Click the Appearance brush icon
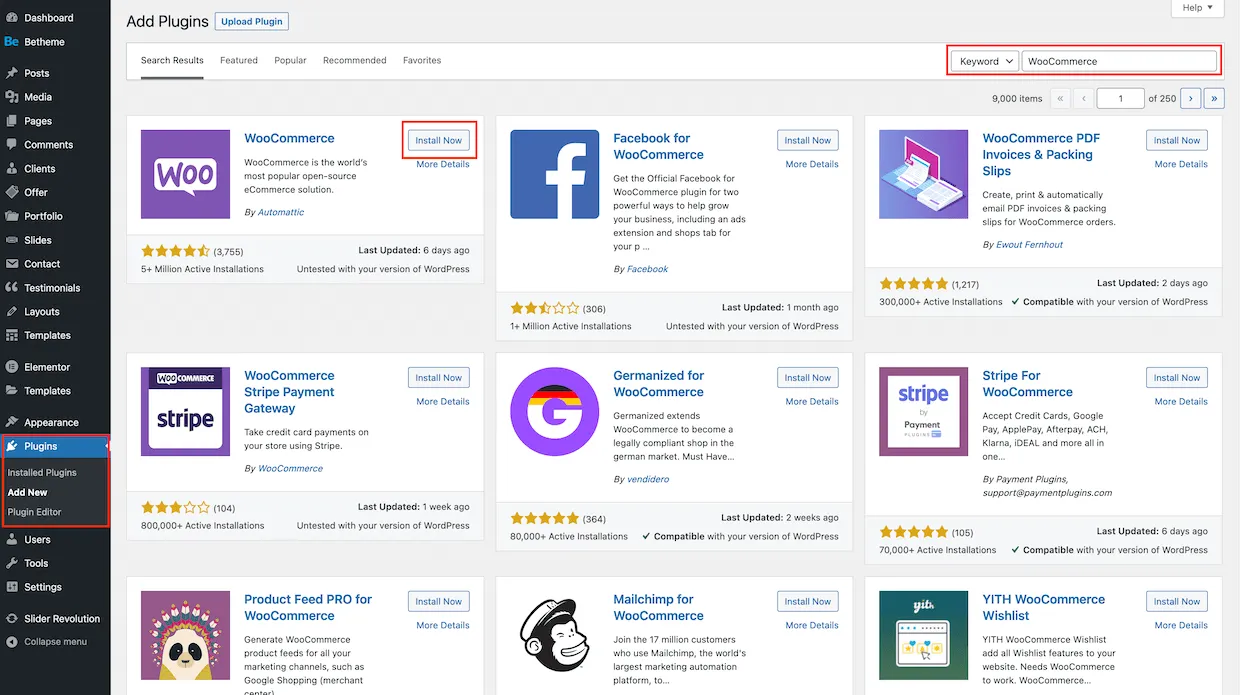Viewport: 1240px width, 695px height. pyautogui.click(x=12, y=422)
